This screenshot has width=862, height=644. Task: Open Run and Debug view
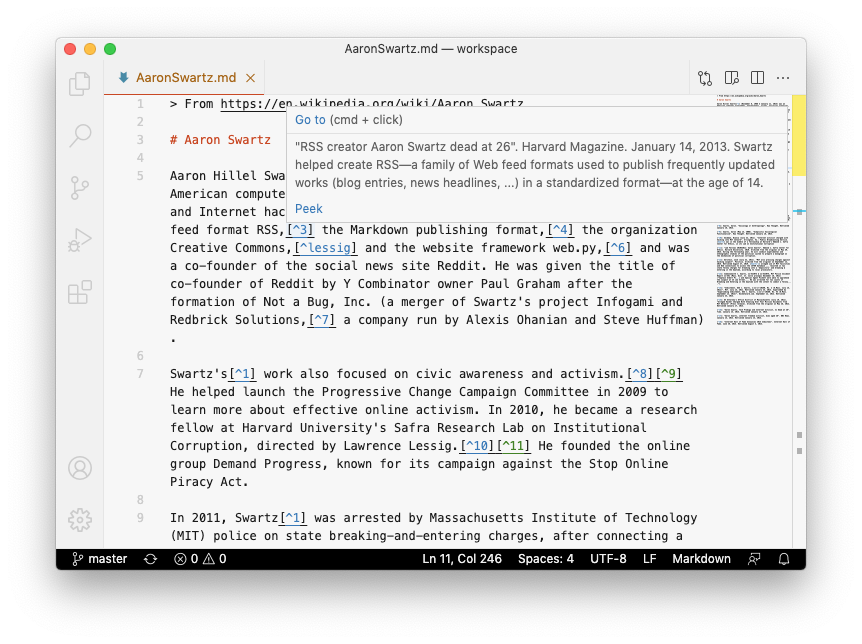80,240
